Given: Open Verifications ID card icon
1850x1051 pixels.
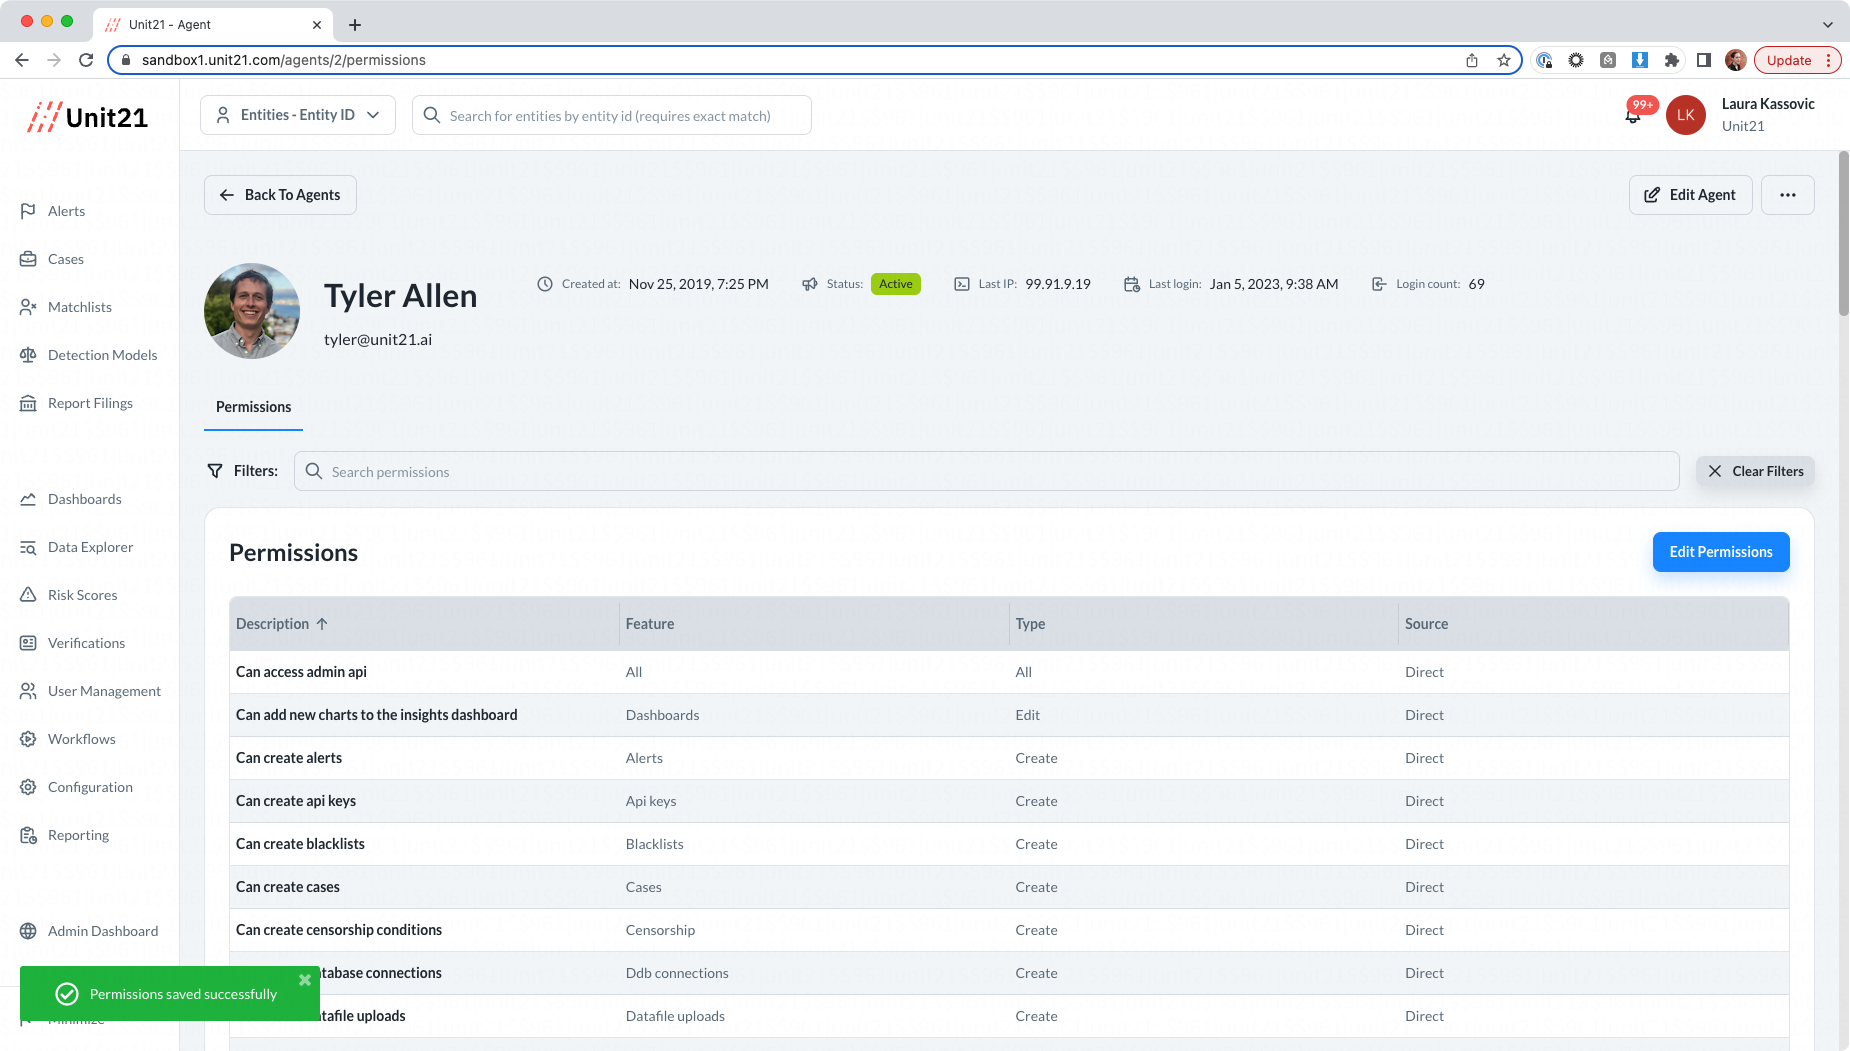Looking at the screenshot, I should [x=28, y=643].
